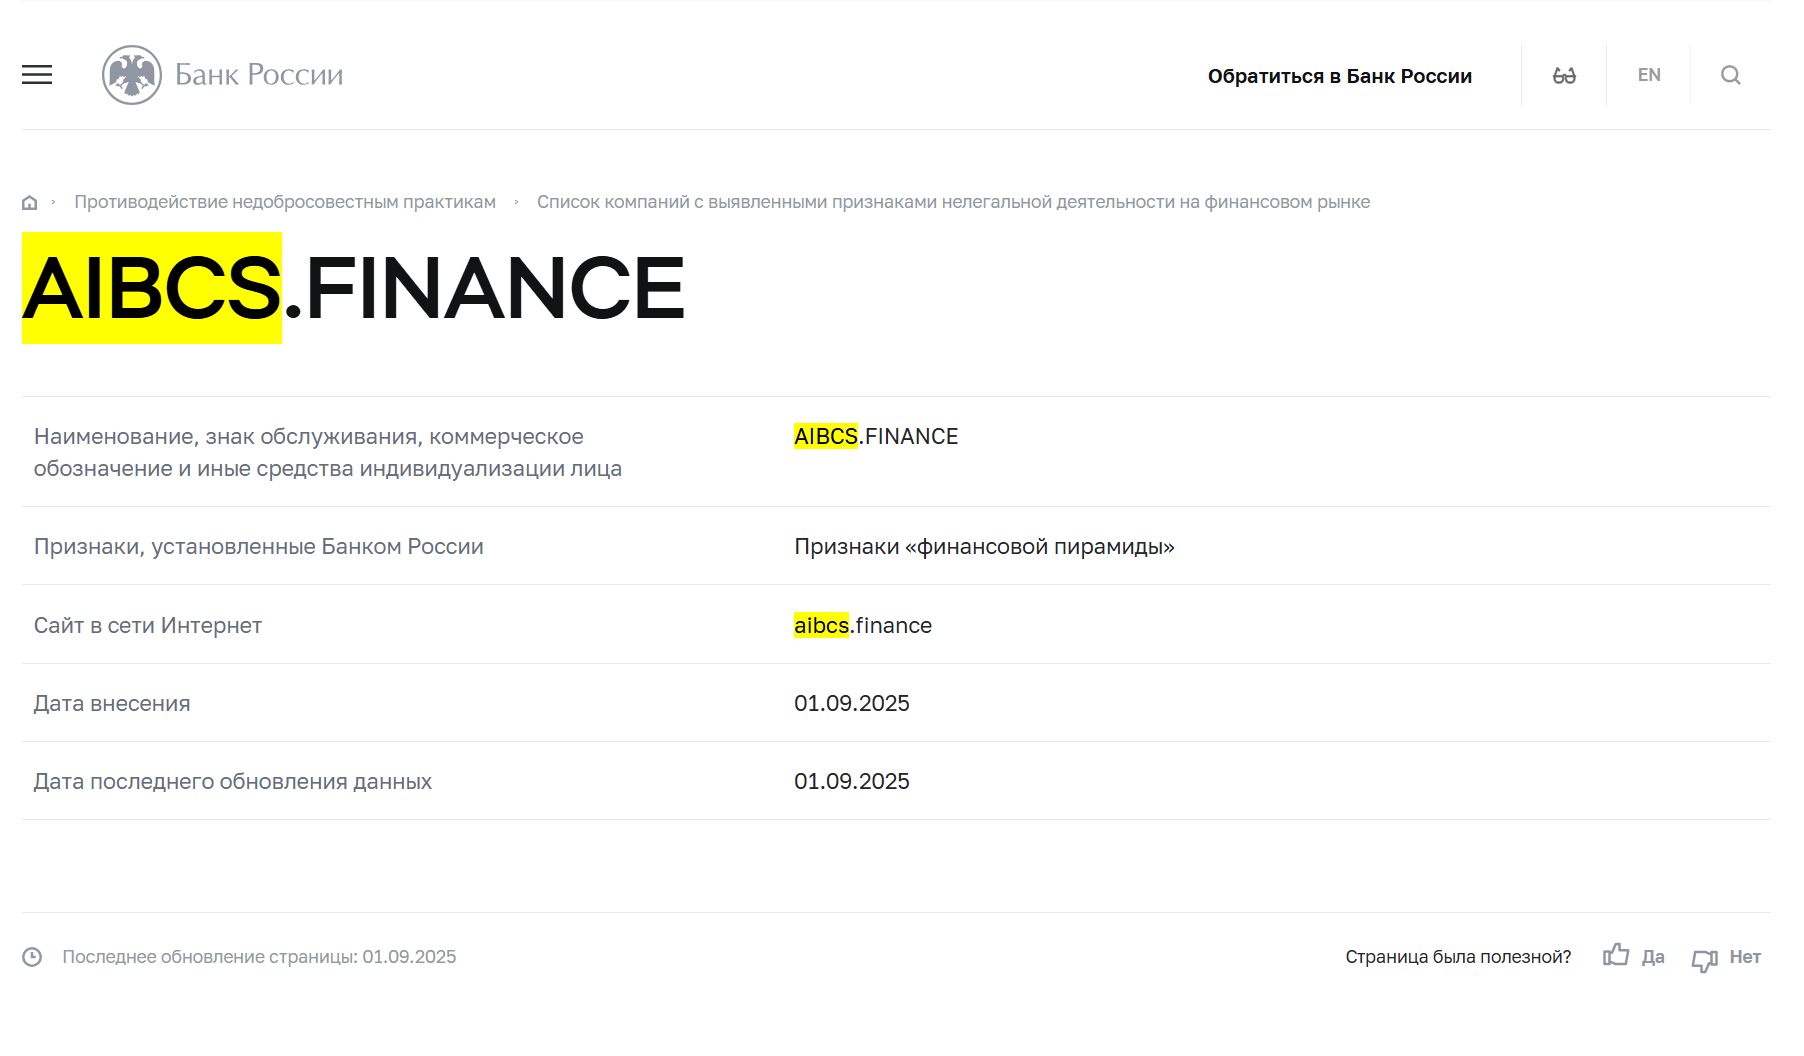1804x1056 pixels.
Task: Go to home via breadcrumb house icon
Action: click(30, 203)
